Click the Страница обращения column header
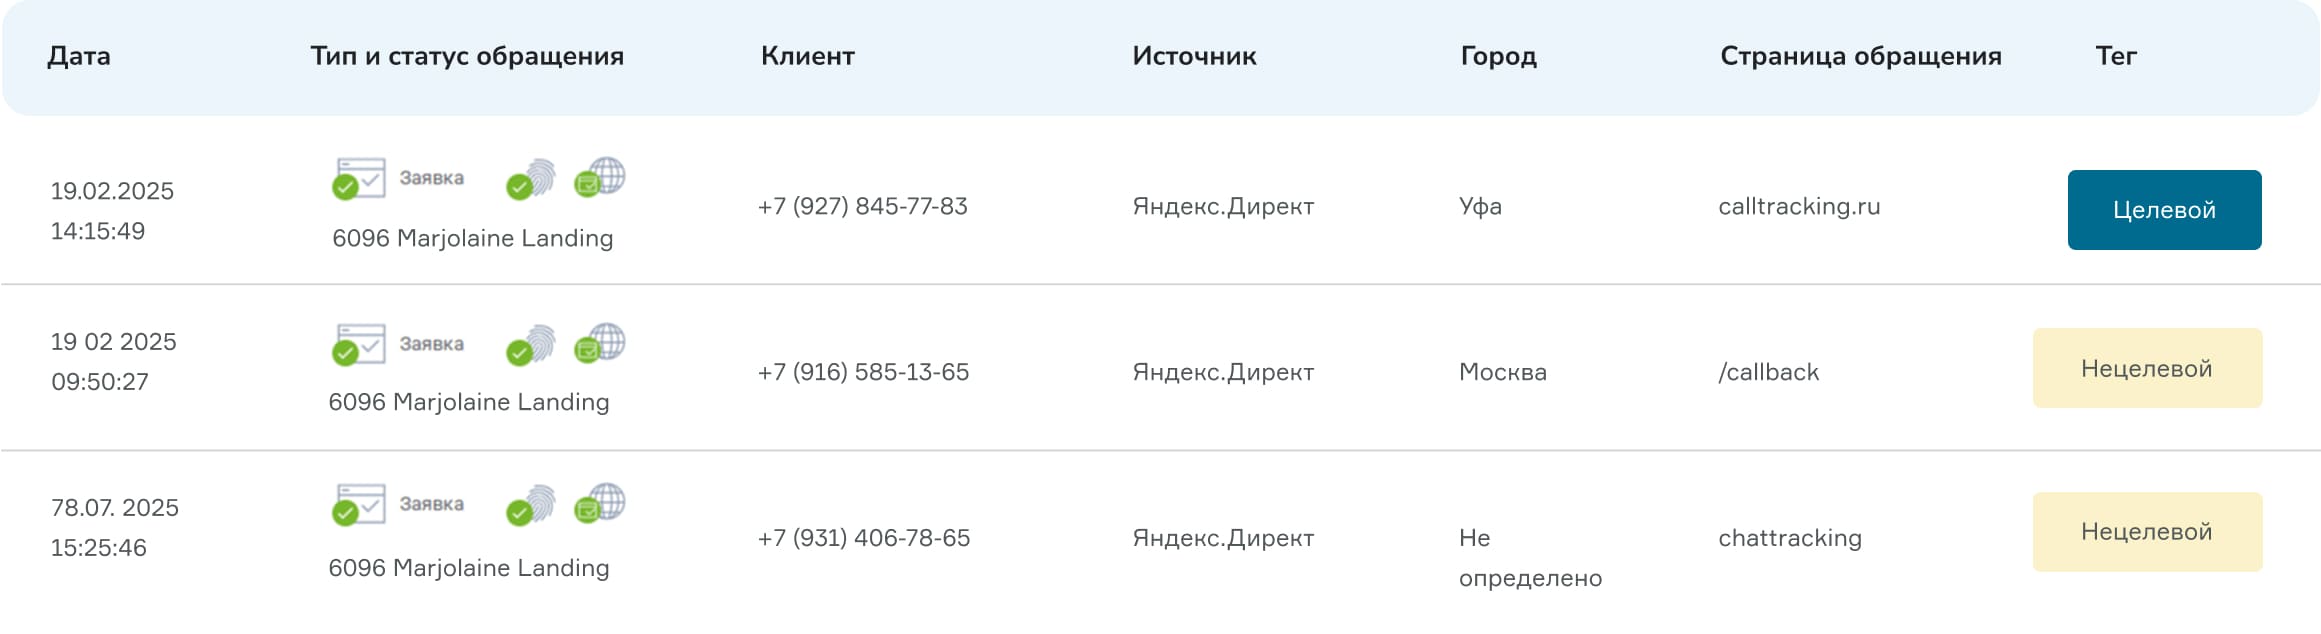Screen dimensions: 2321x634 coord(1860,56)
